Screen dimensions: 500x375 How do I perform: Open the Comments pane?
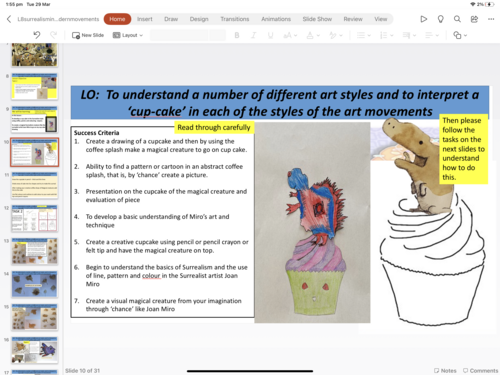480,370
